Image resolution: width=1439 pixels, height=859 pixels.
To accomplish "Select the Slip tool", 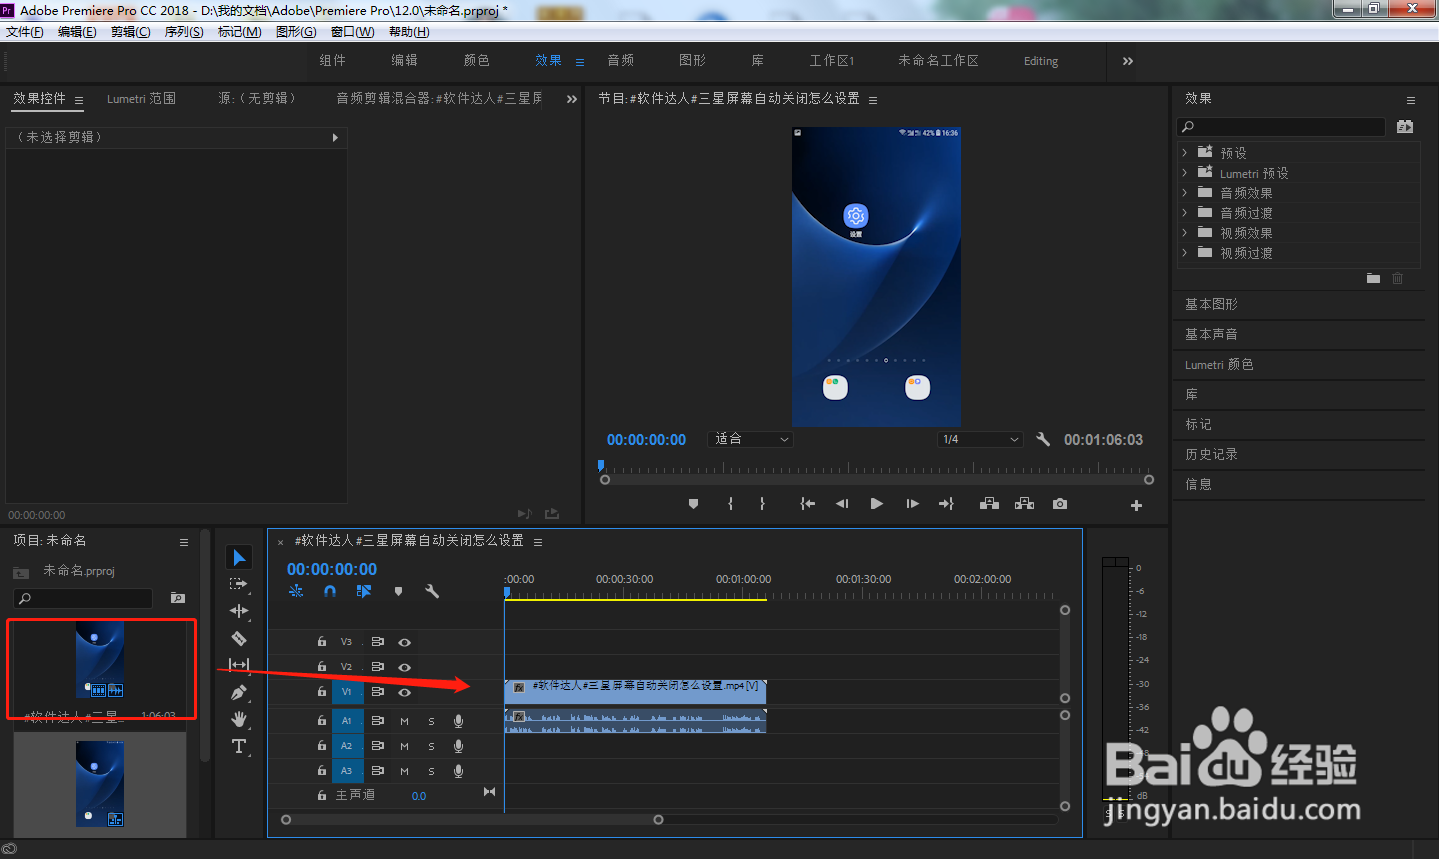I will (x=238, y=665).
